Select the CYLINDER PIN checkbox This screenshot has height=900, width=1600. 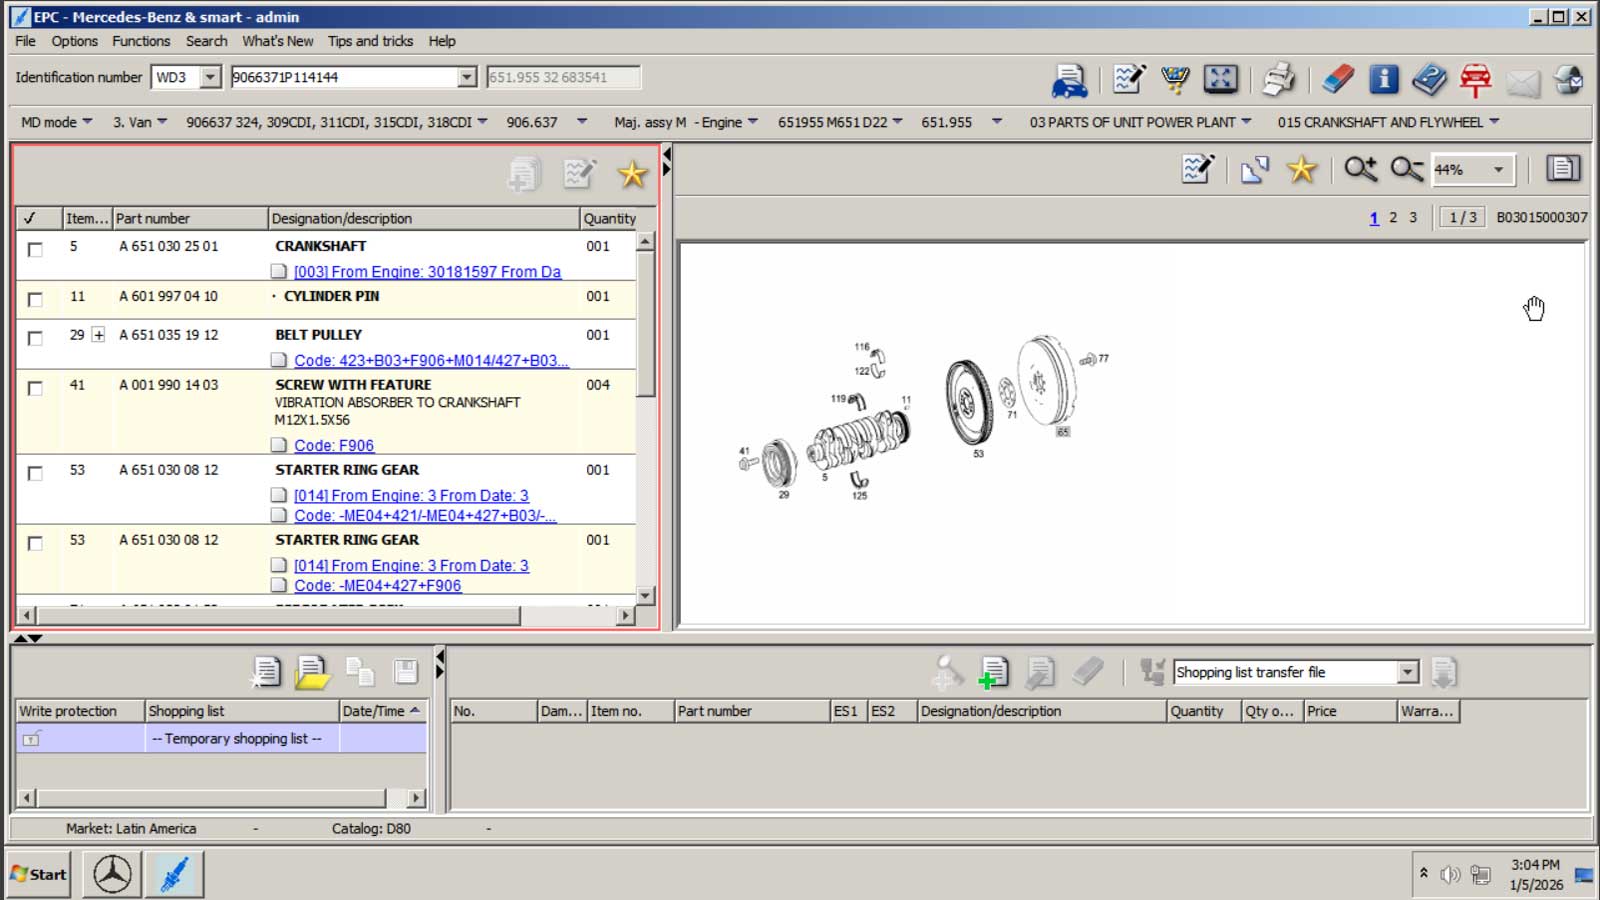(35, 299)
